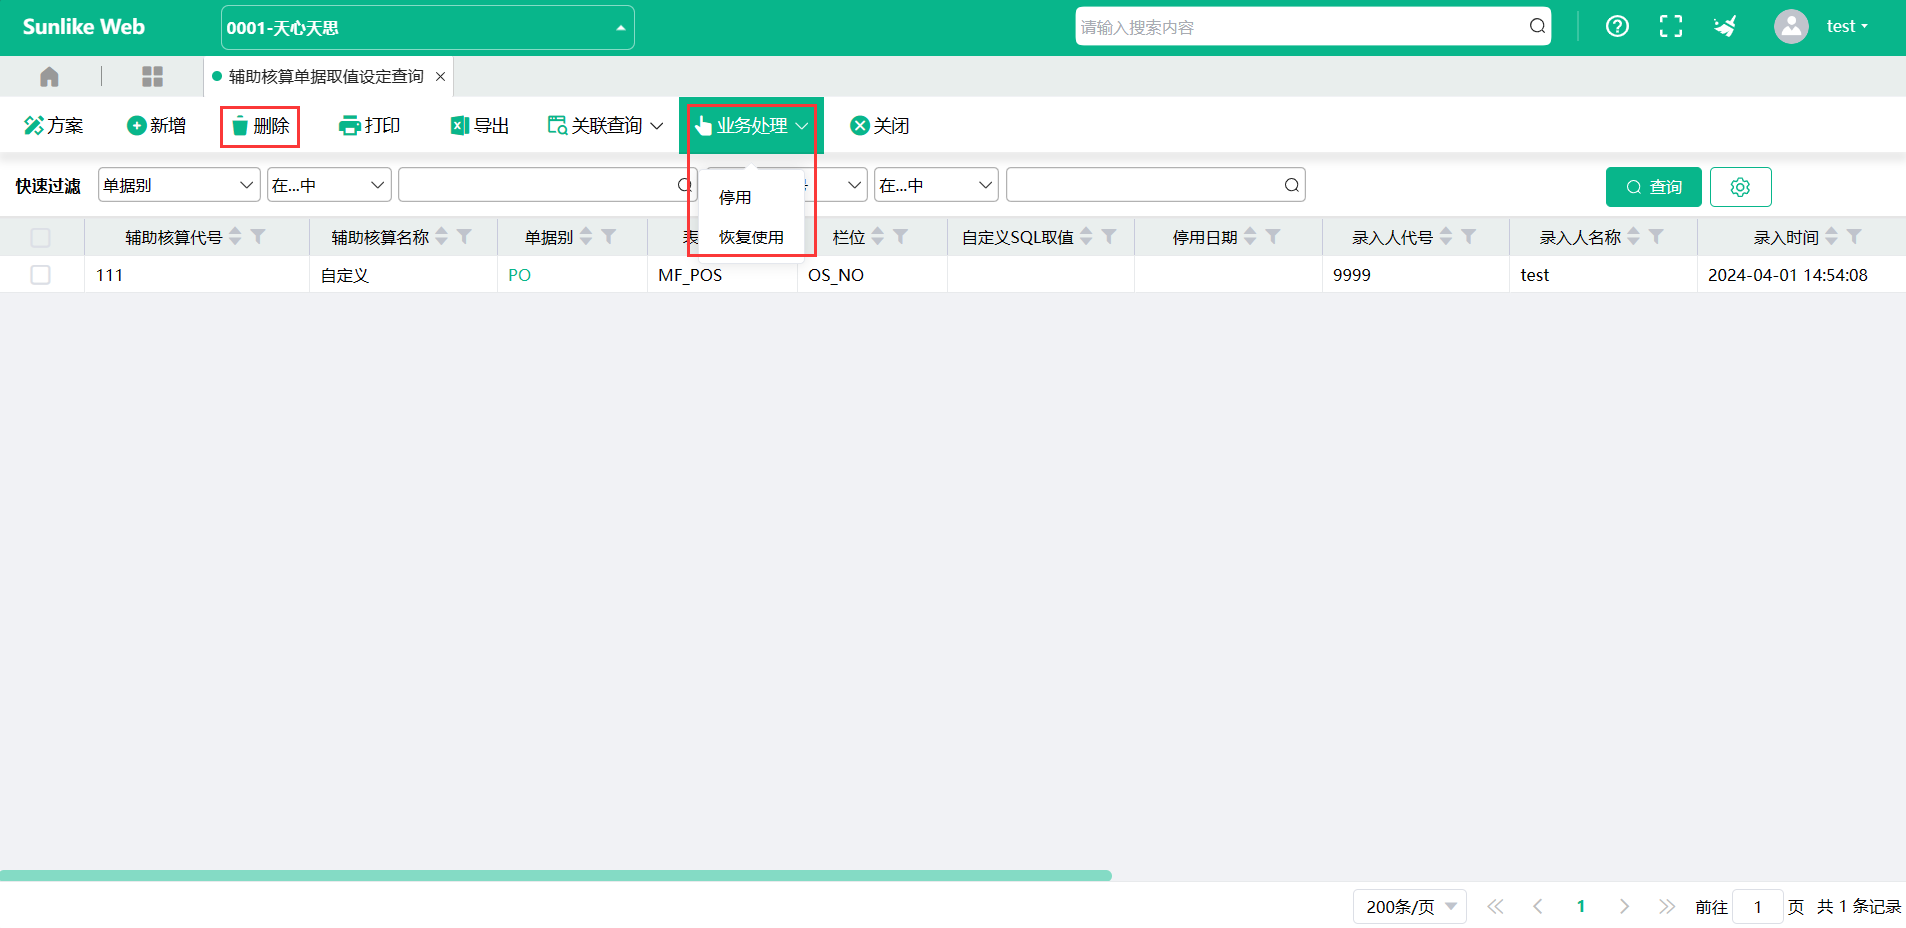Open the second 在...中 operator dropdown
The image size is (1906, 928).
click(x=936, y=185)
